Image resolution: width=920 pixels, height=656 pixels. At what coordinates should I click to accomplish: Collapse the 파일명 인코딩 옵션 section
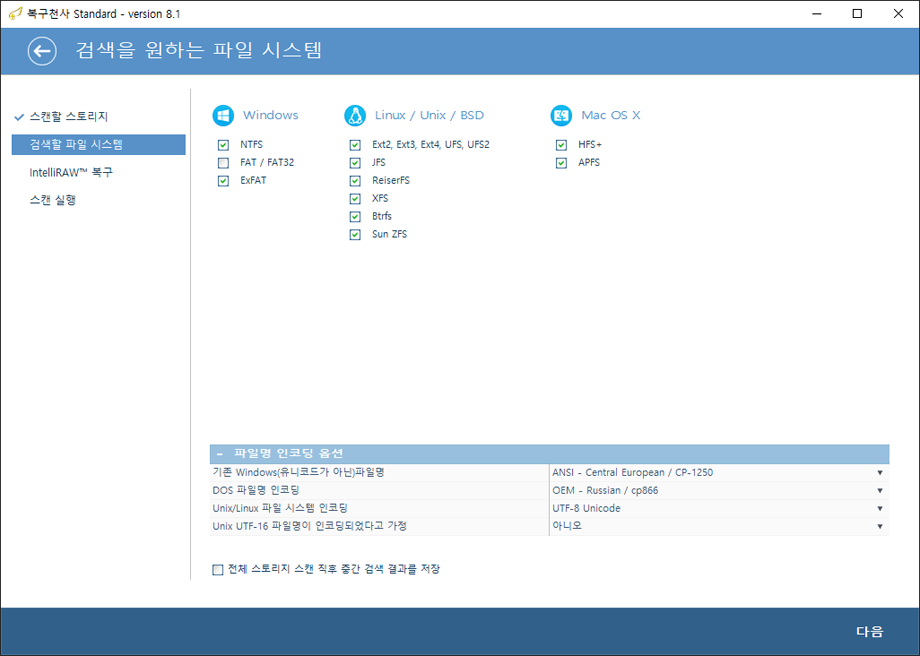(219, 454)
